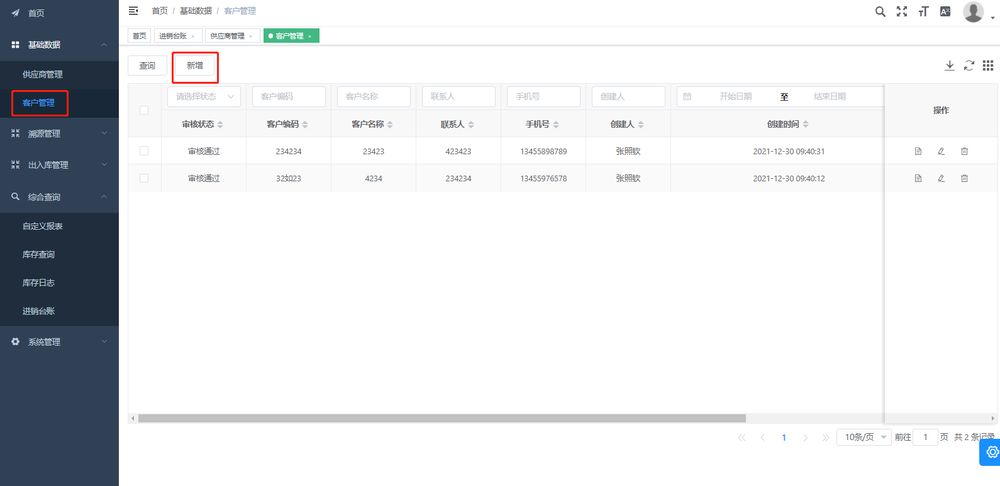Open the 10条/页 page size dropdown
The height and width of the screenshot is (486, 1000).
pos(863,437)
